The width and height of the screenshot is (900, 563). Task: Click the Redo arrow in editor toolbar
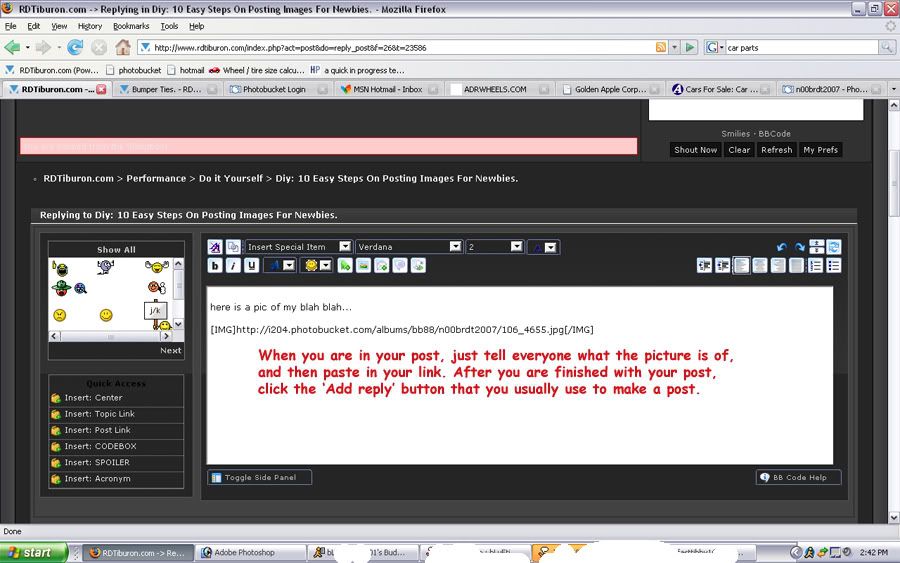tap(799, 247)
